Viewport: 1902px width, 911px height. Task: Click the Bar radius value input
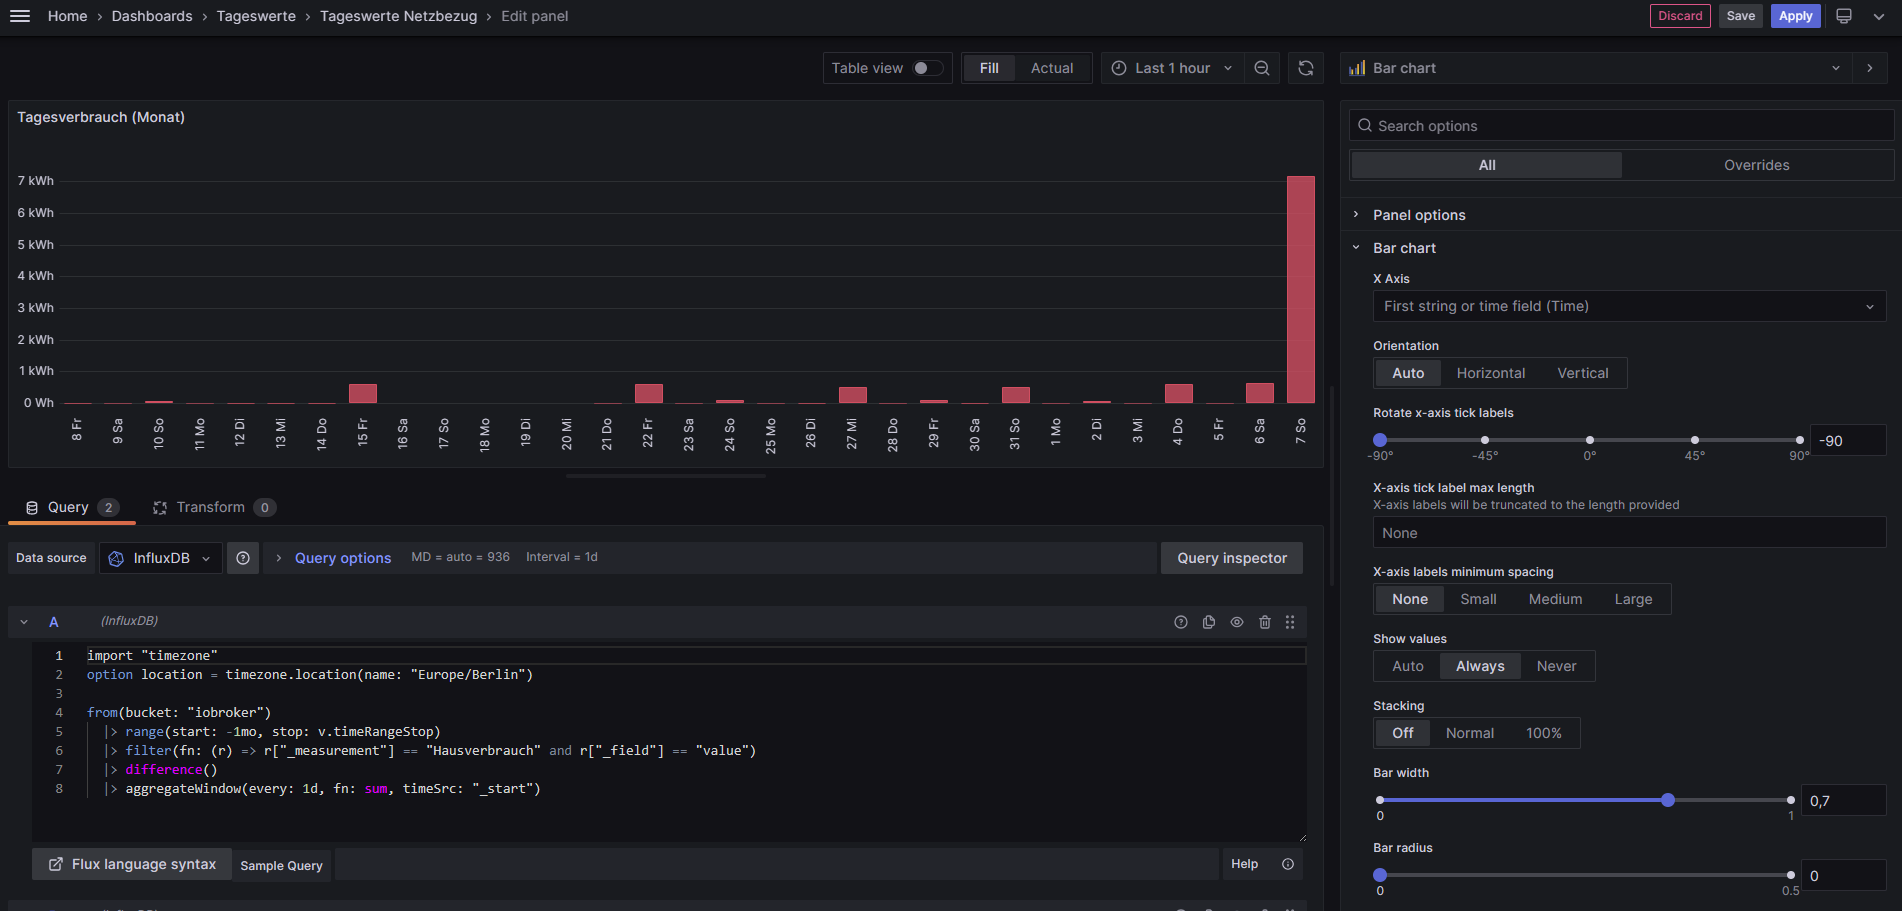click(1843, 876)
